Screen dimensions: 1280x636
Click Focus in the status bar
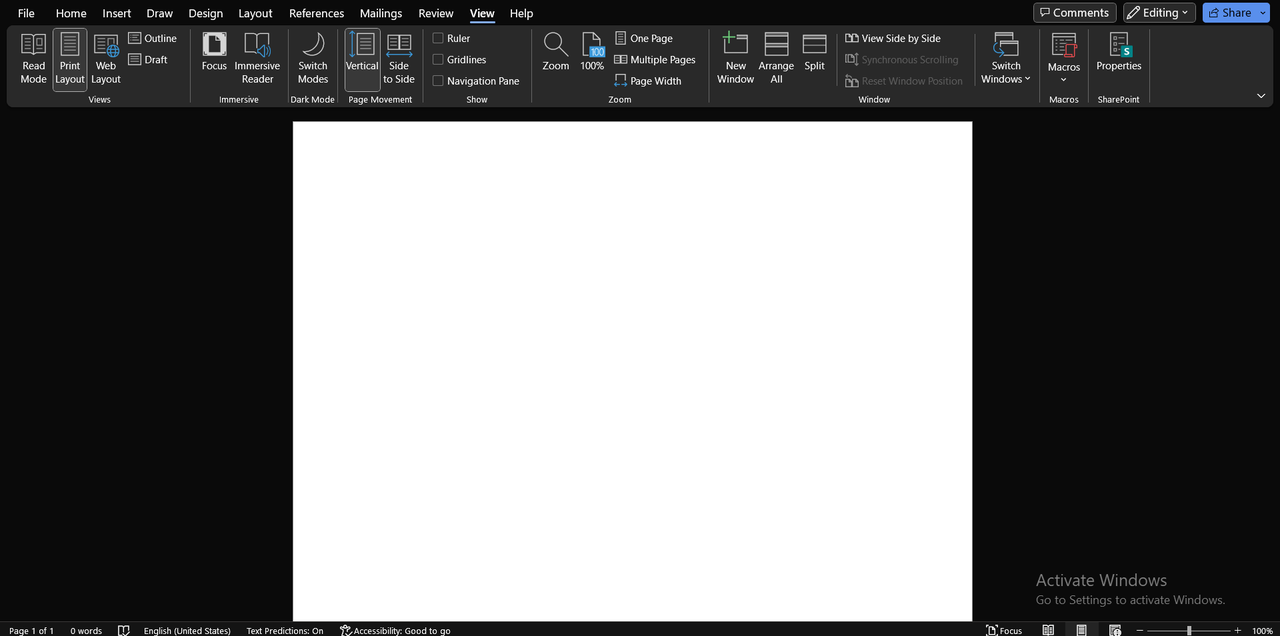(x=1005, y=630)
